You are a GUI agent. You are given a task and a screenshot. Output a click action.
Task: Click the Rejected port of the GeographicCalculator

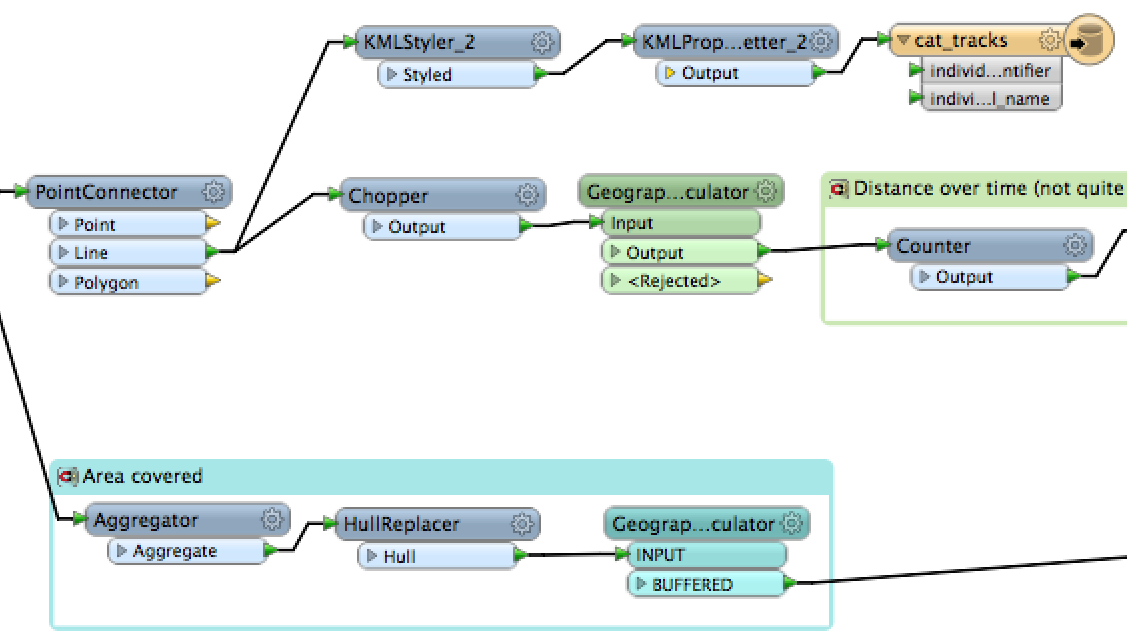673,281
